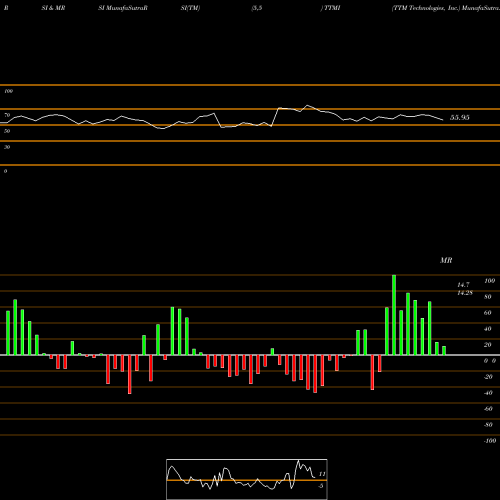The width and height of the screenshot is (500, 500).
Task: Click the '(TTM Technologies, Inc.)' title text
Action: pyautogui.click(x=426, y=8)
